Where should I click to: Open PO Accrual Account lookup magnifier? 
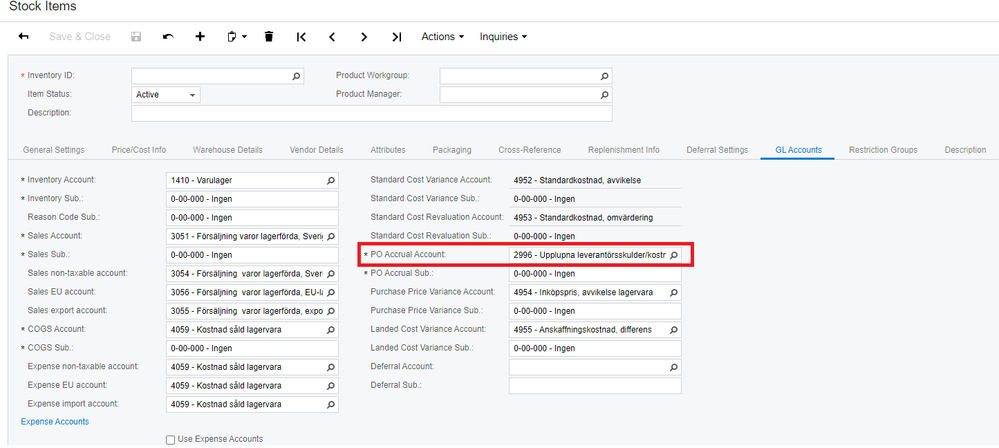point(673,255)
